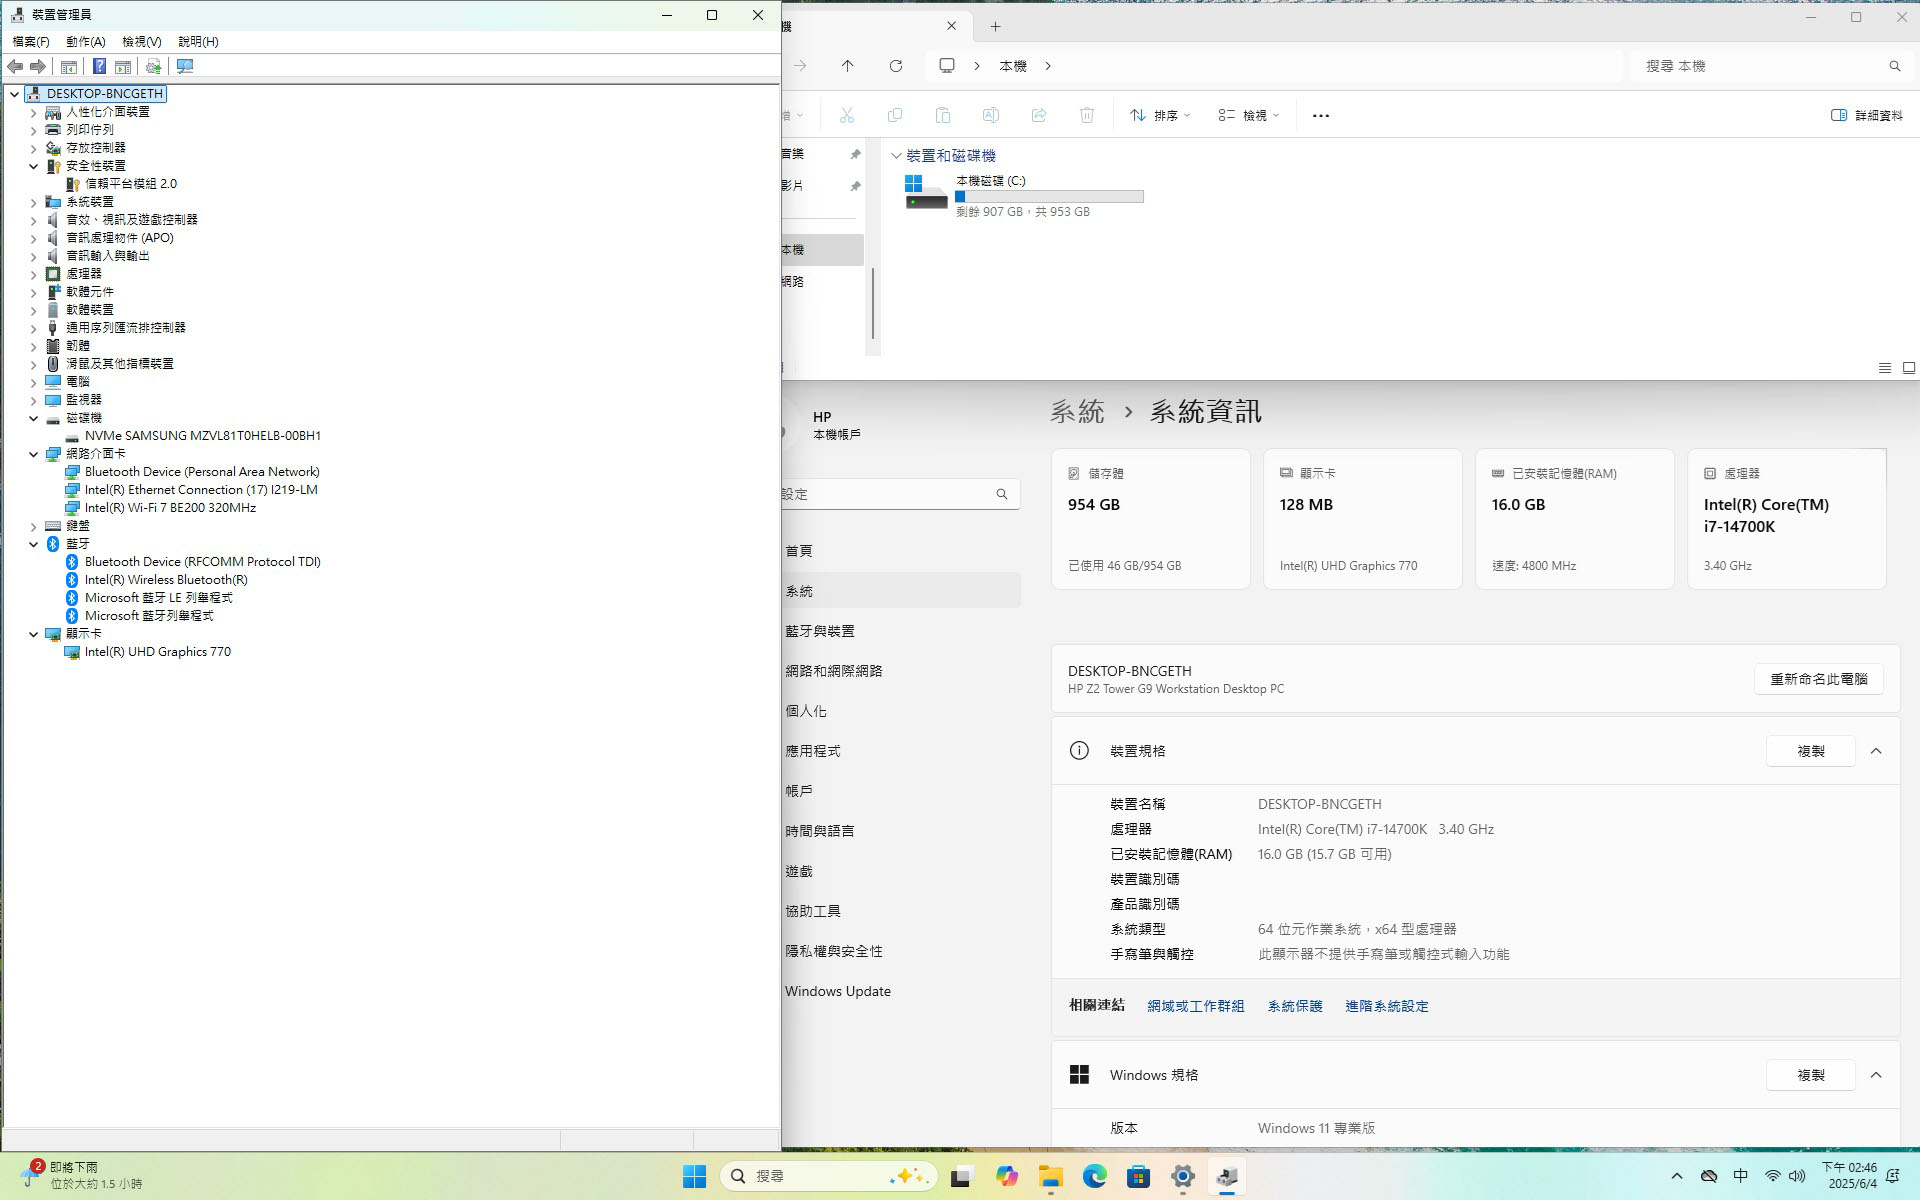Click the Cut scissors icon in File Explorer
The image size is (1920, 1200).
847,115
